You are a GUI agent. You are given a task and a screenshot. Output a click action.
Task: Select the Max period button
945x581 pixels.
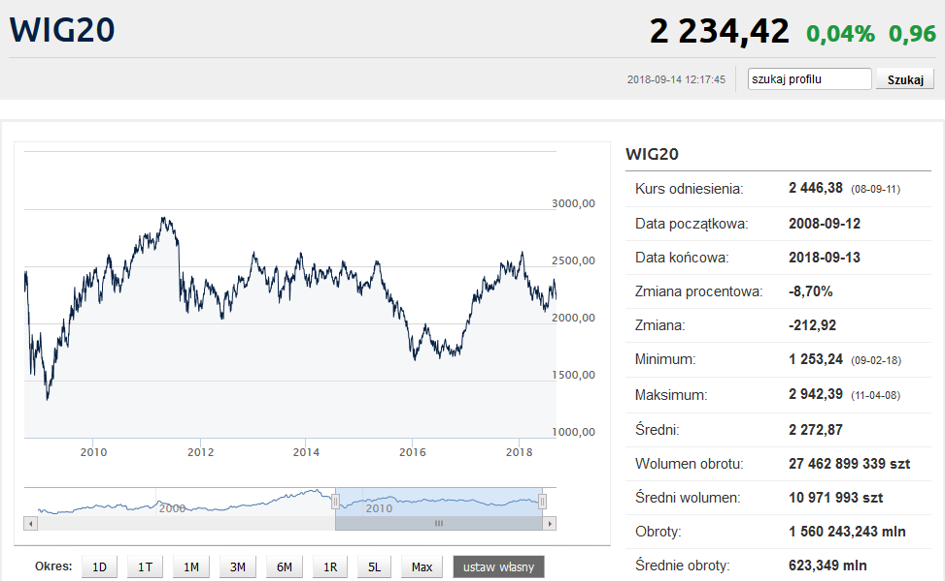click(x=422, y=567)
